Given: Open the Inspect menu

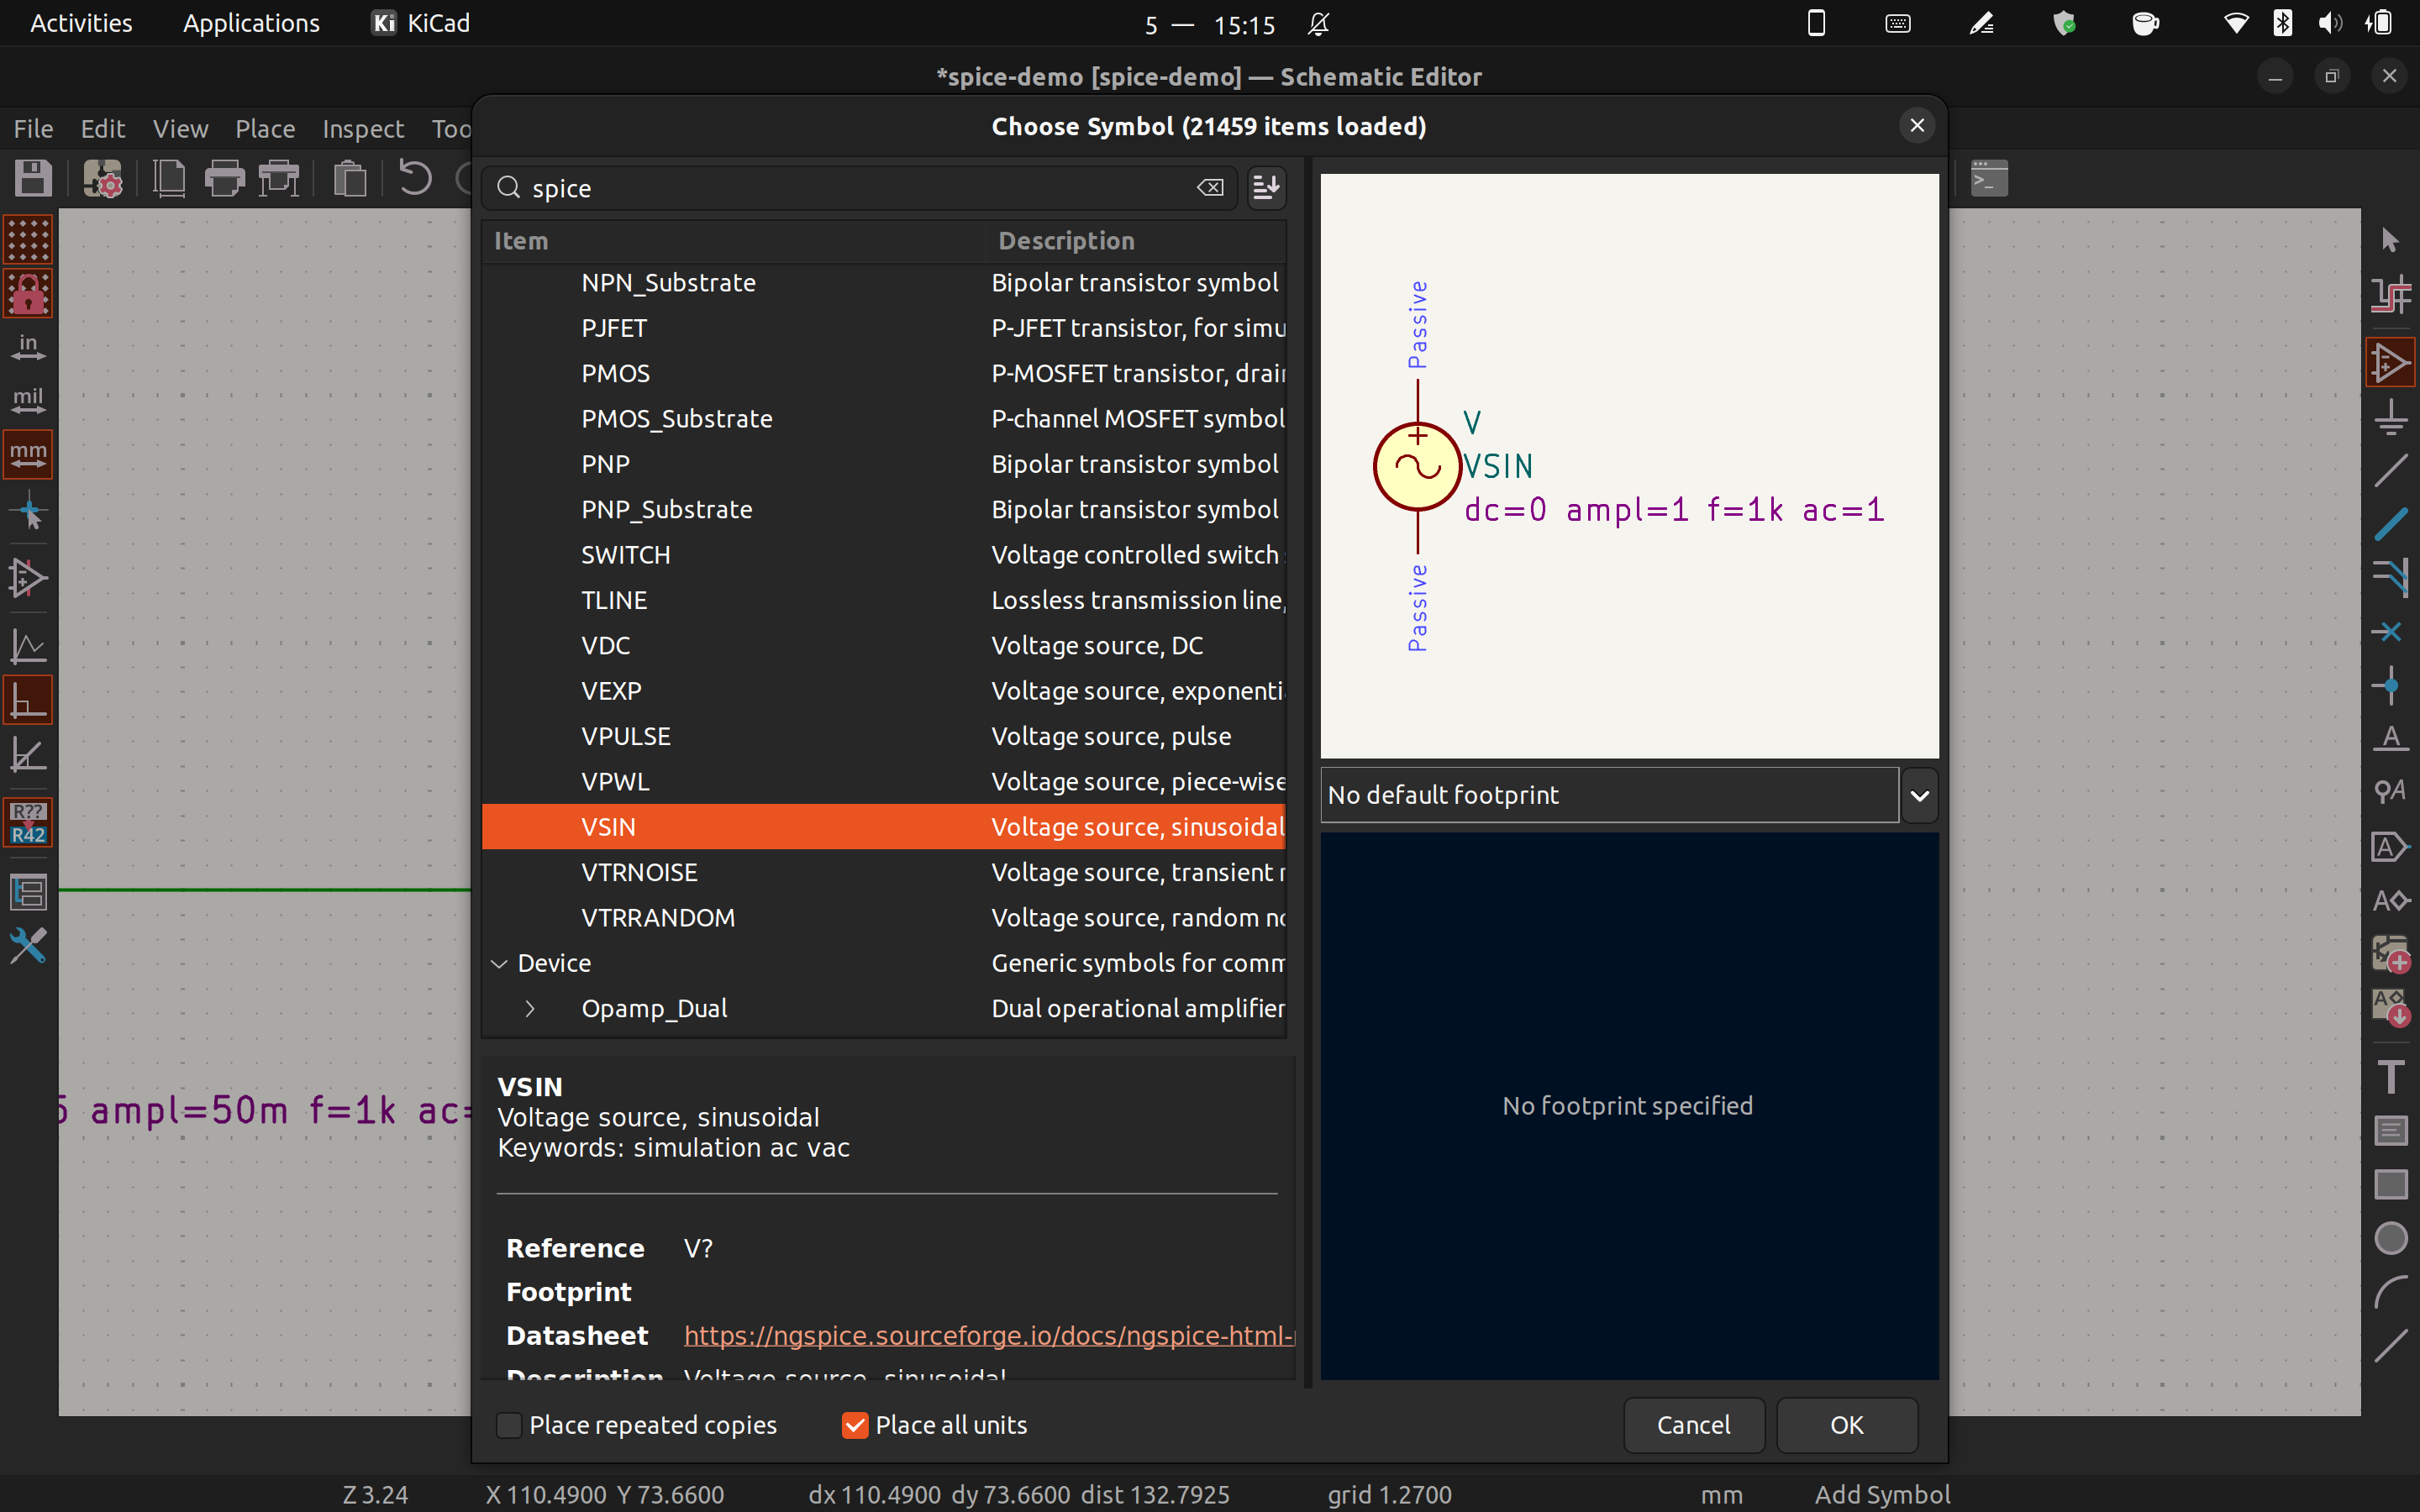Looking at the screenshot, I should [362, 129].
